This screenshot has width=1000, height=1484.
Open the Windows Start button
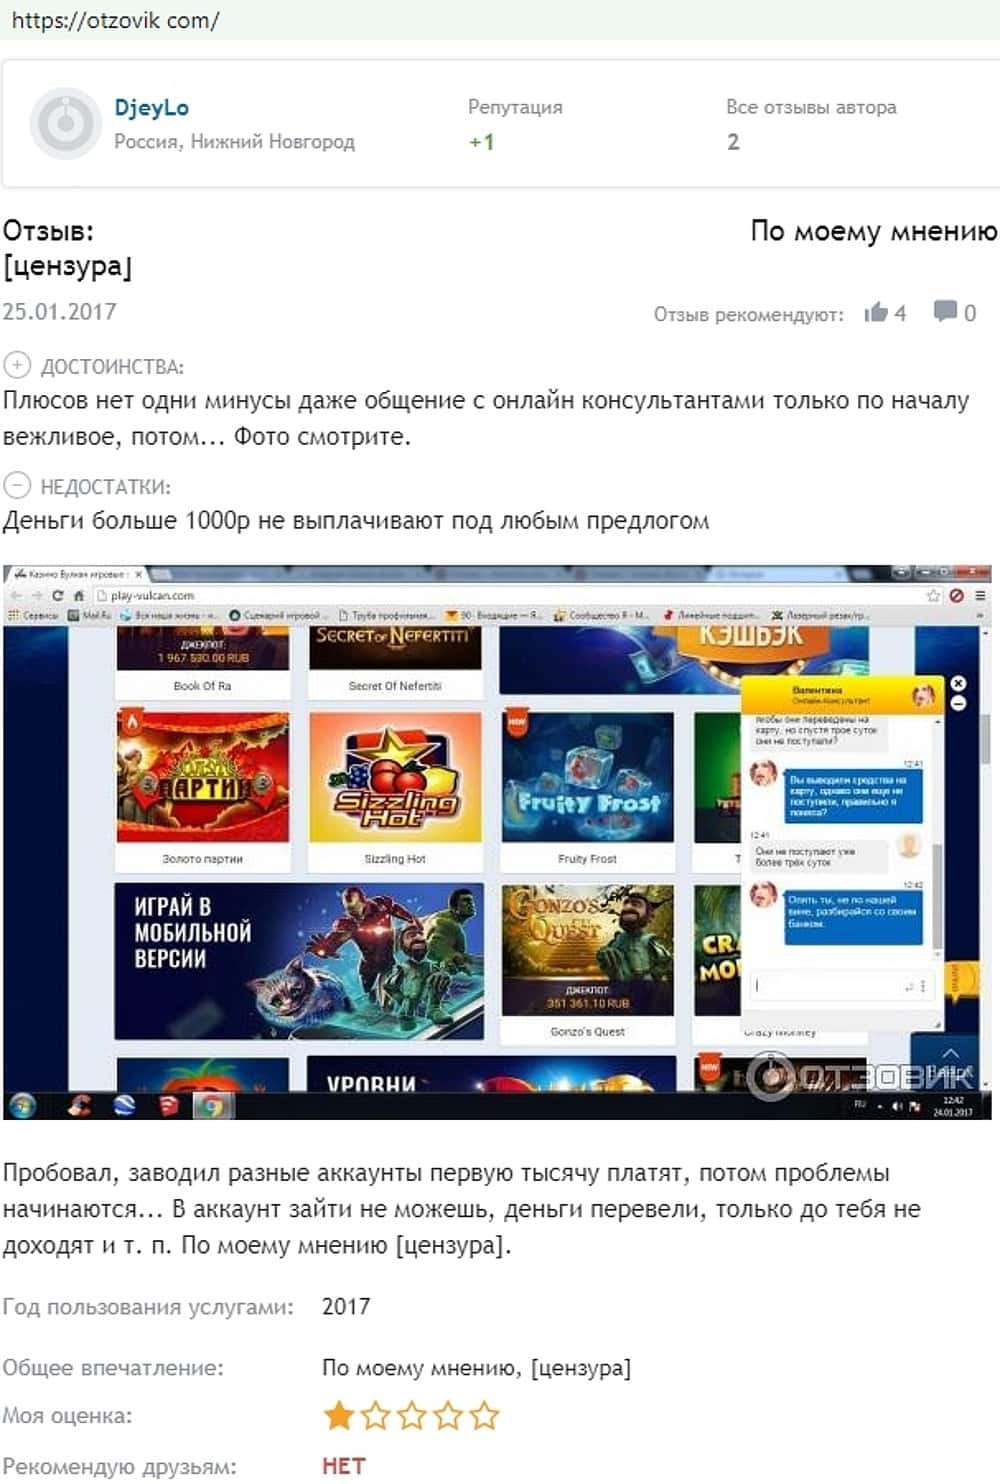22,1105
